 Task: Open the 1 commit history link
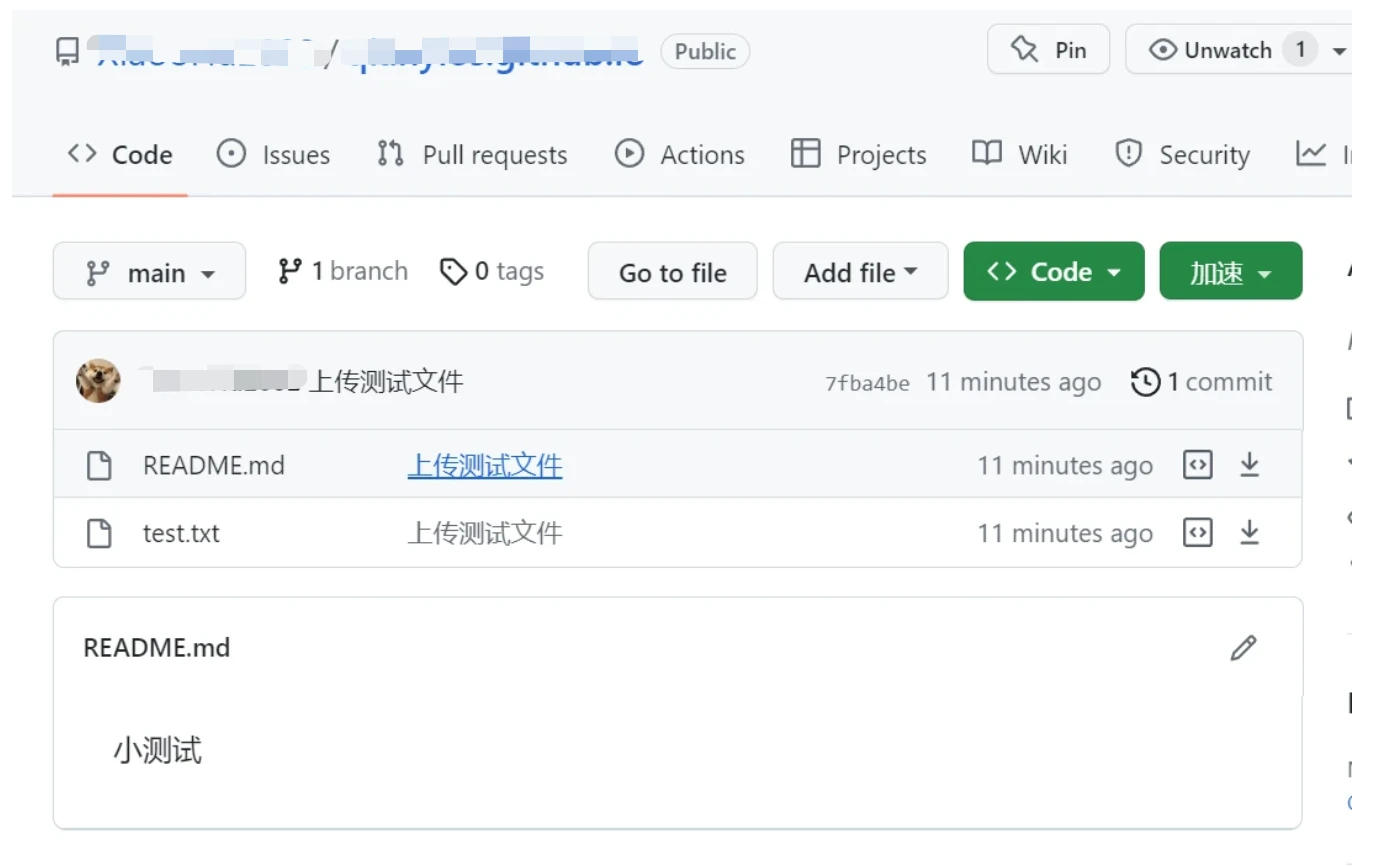[1202, 381]
